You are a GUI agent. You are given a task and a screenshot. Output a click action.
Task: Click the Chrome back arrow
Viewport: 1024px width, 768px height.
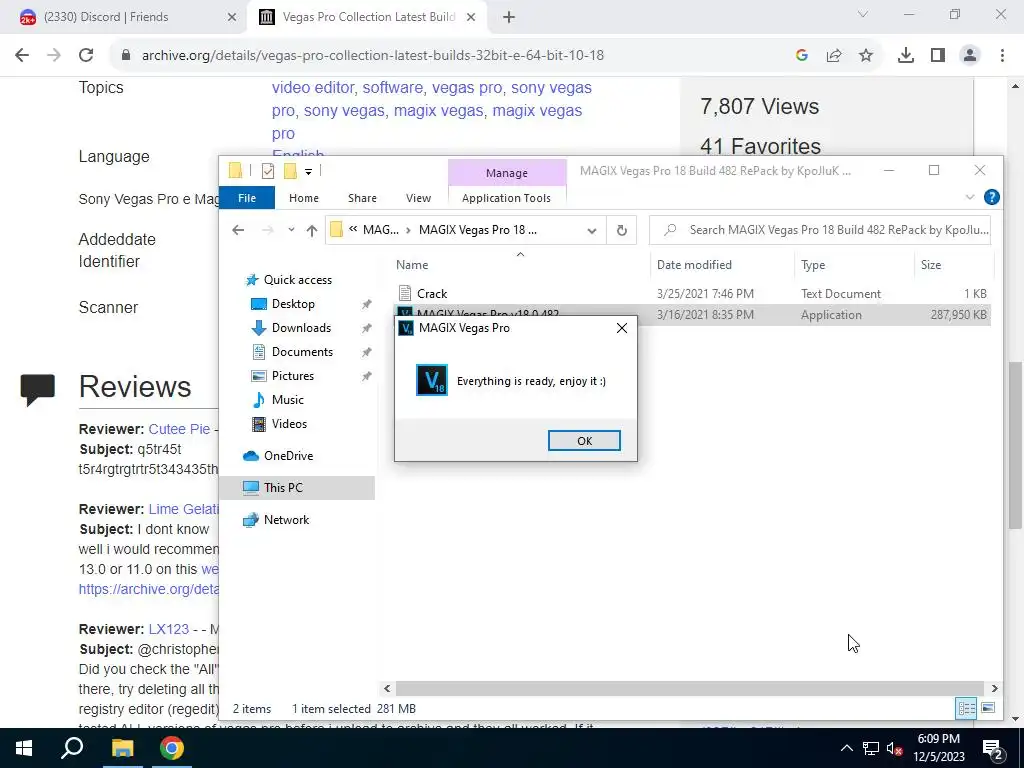tap(22, 56)
